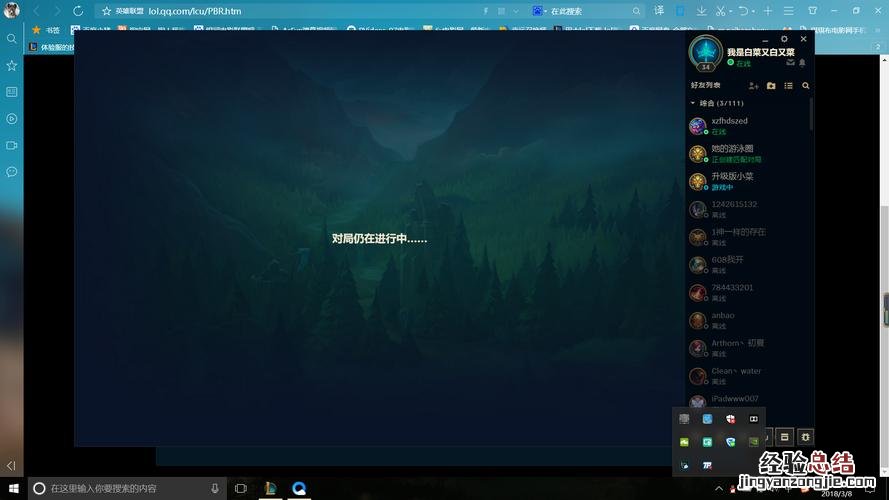Screen dimensions: 889x500
Task: Click the Windows Start button
Action: click(12, 488)
